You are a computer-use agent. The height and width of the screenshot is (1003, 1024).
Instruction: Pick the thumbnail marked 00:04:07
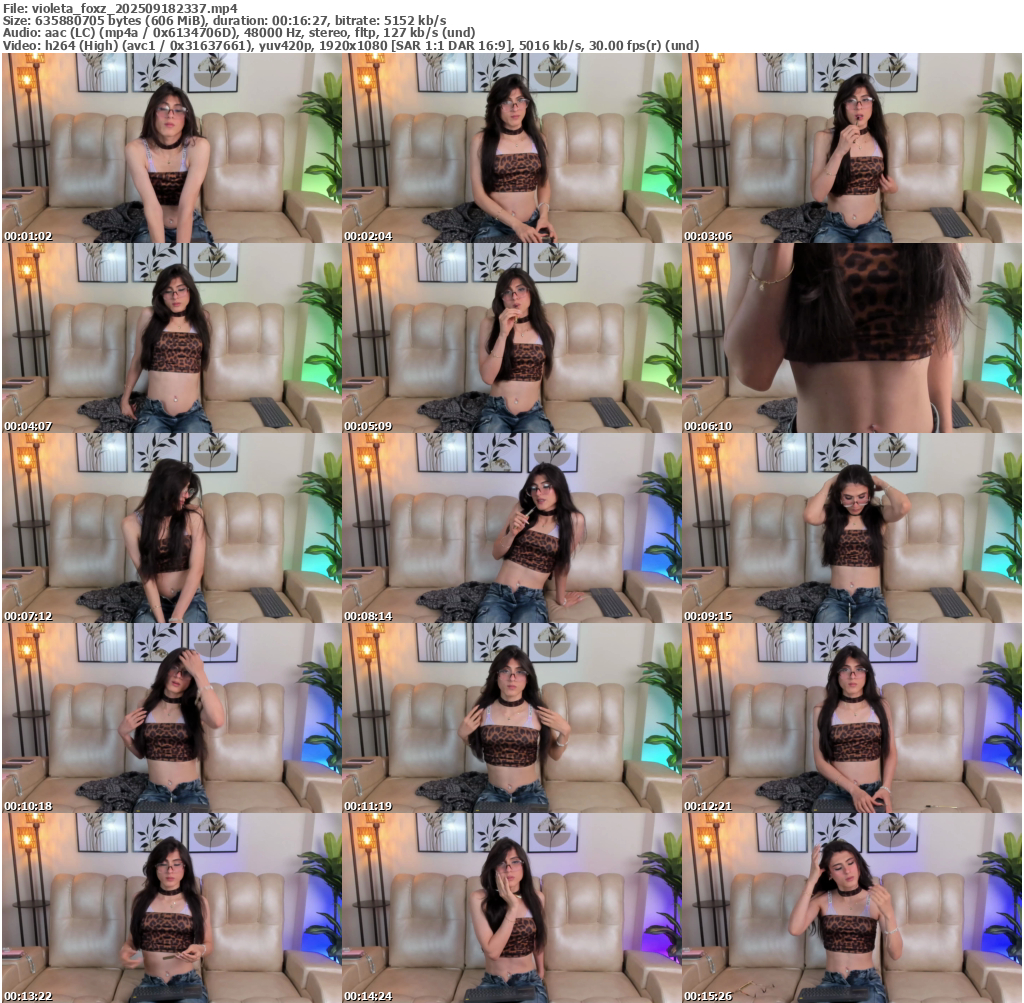pyautogui.click(x=171, y=338)
